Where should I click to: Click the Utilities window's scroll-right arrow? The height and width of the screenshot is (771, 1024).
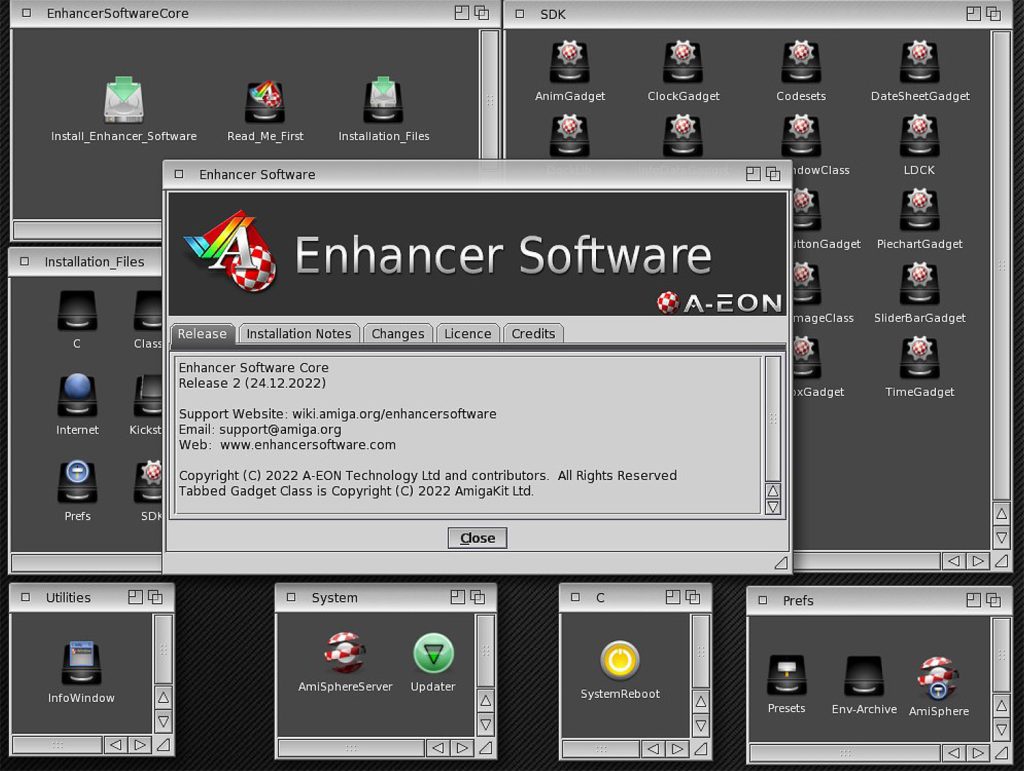click(x=140, y=744)
